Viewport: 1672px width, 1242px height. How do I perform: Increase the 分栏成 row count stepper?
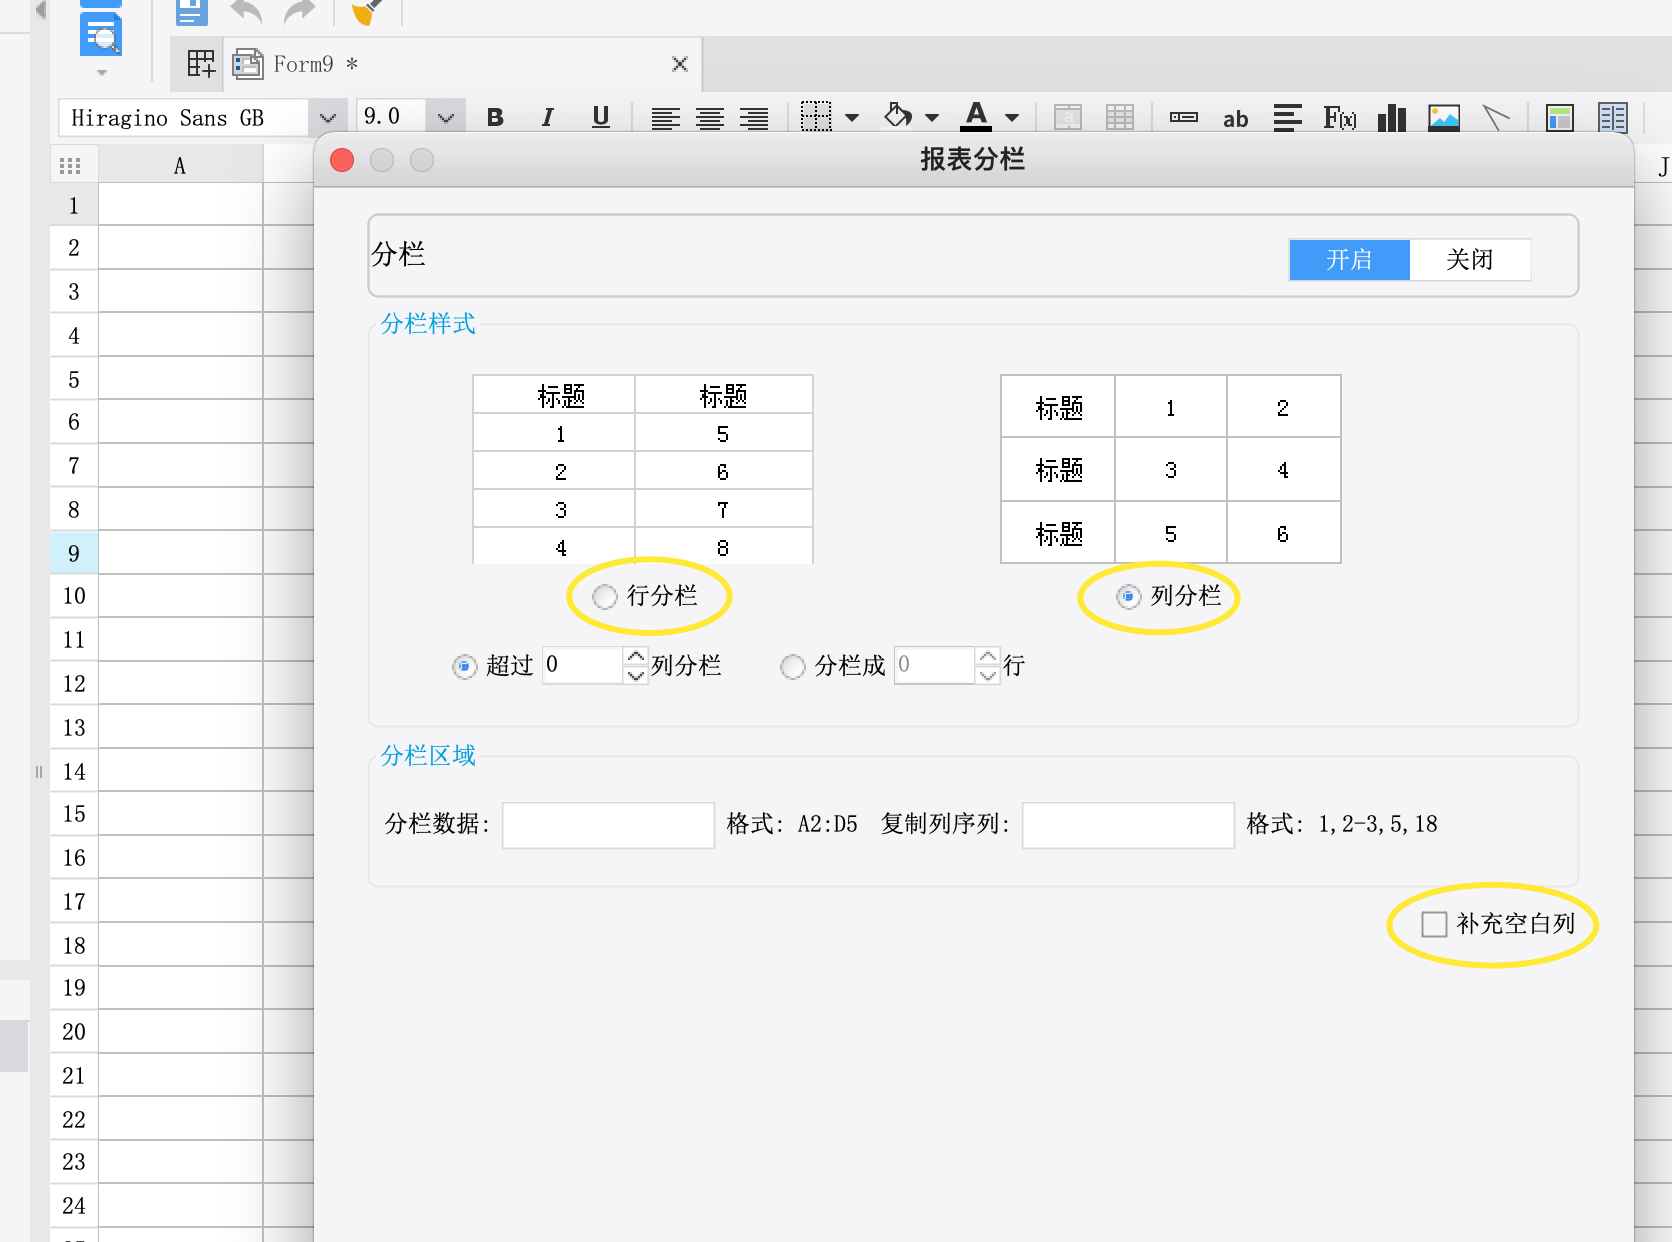pyautogui.click(x=988, y=656)
